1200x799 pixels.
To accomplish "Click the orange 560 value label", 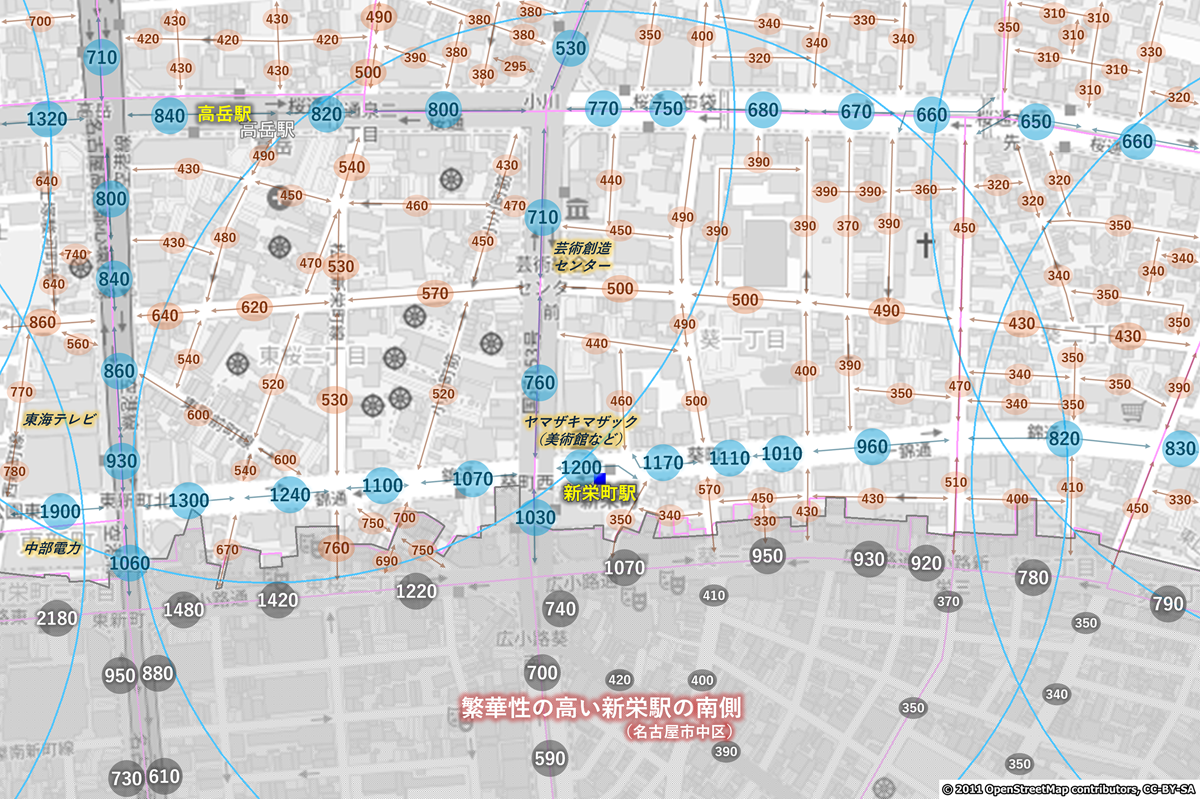I will [x=78, y=344].
